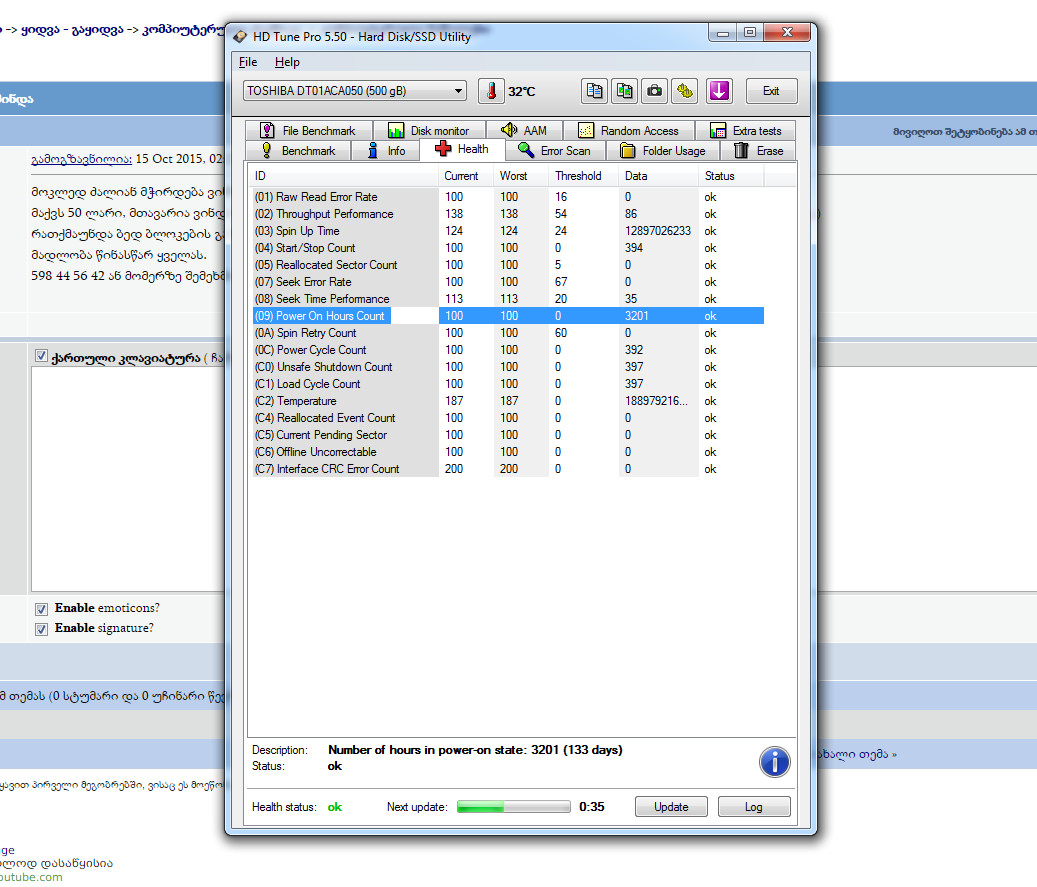Click the Info tab icon
1037x887 pixels.
pos(373,150)
